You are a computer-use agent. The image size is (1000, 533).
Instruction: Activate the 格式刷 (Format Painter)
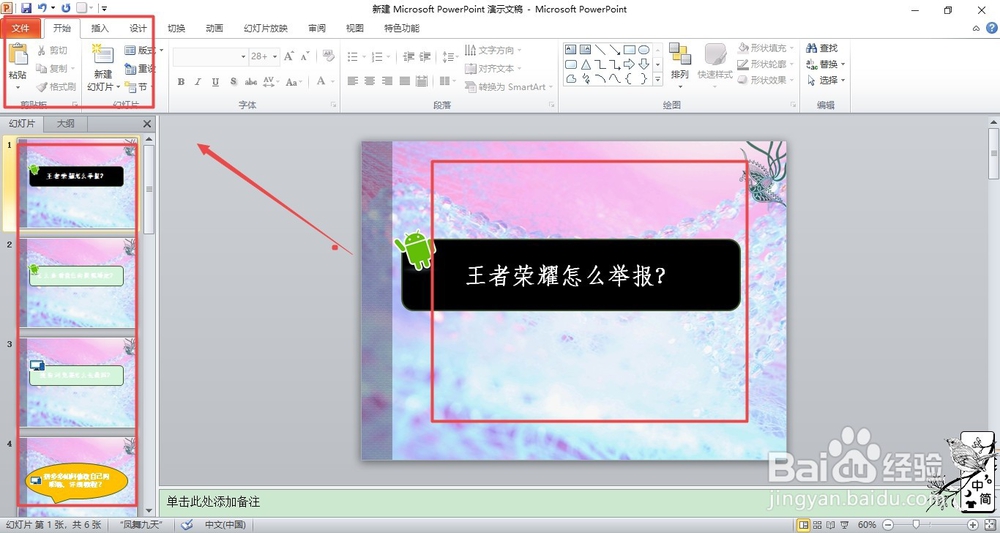56,87
